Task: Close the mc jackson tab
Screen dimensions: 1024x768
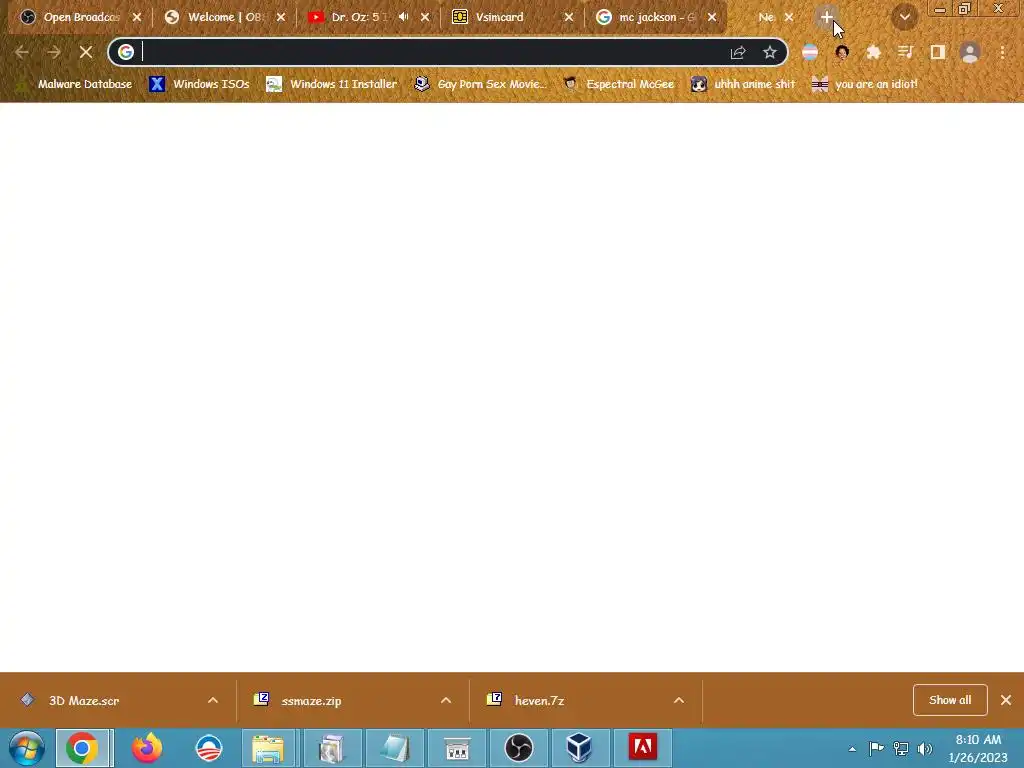Action: pyautogui.click(x=712, y=17)
